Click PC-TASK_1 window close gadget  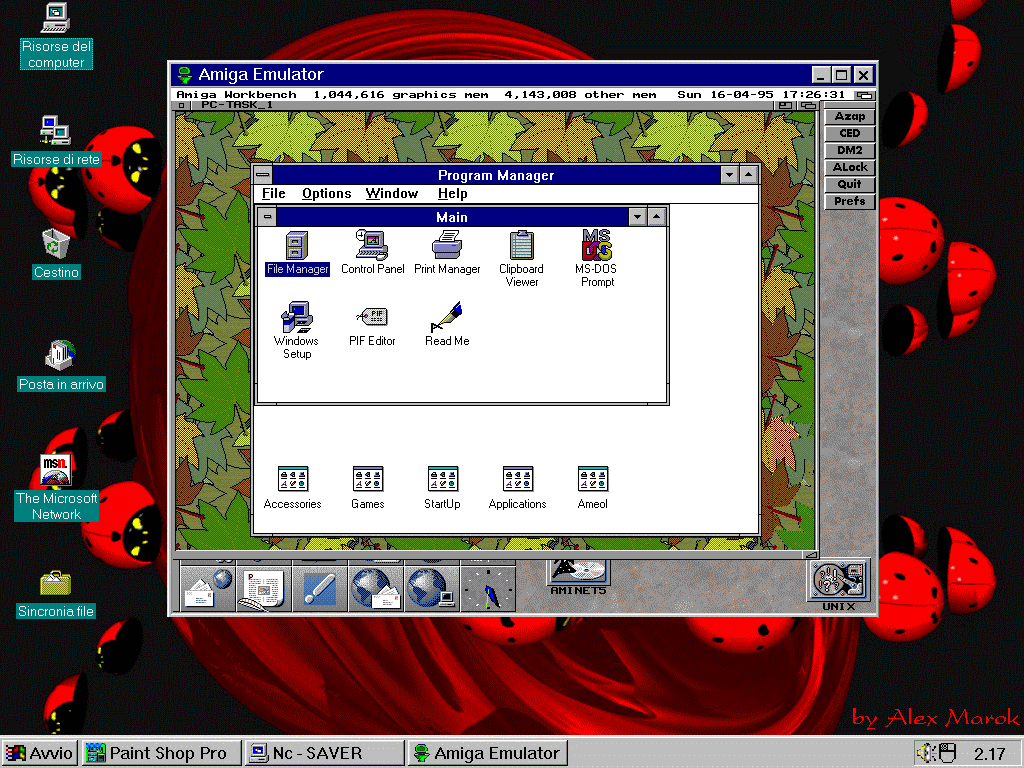pyautogui.click(x=182, y=105)
